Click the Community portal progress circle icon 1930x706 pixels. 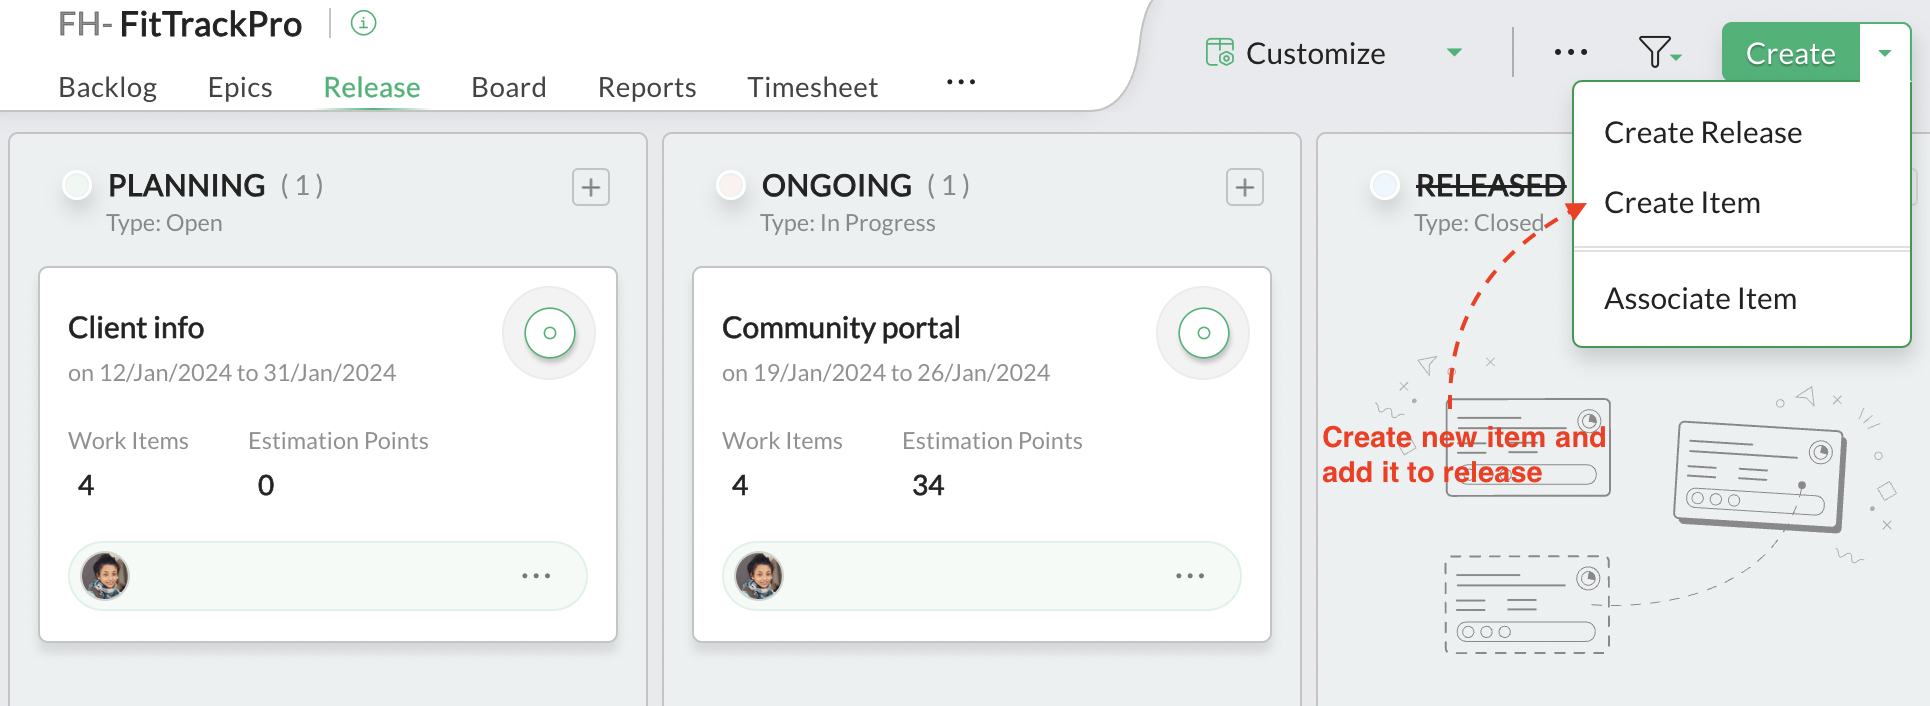tap(1203, 333)
